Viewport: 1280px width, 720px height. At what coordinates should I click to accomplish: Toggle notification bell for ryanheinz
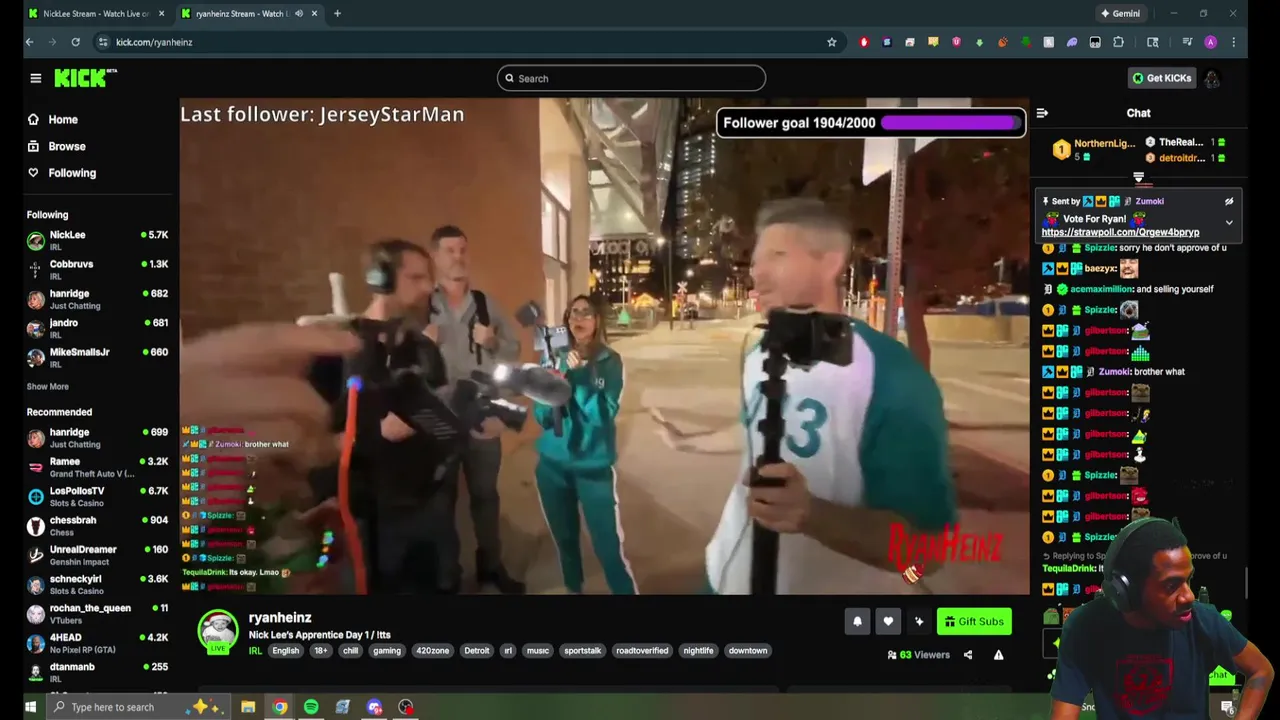[x=857, y=622]
